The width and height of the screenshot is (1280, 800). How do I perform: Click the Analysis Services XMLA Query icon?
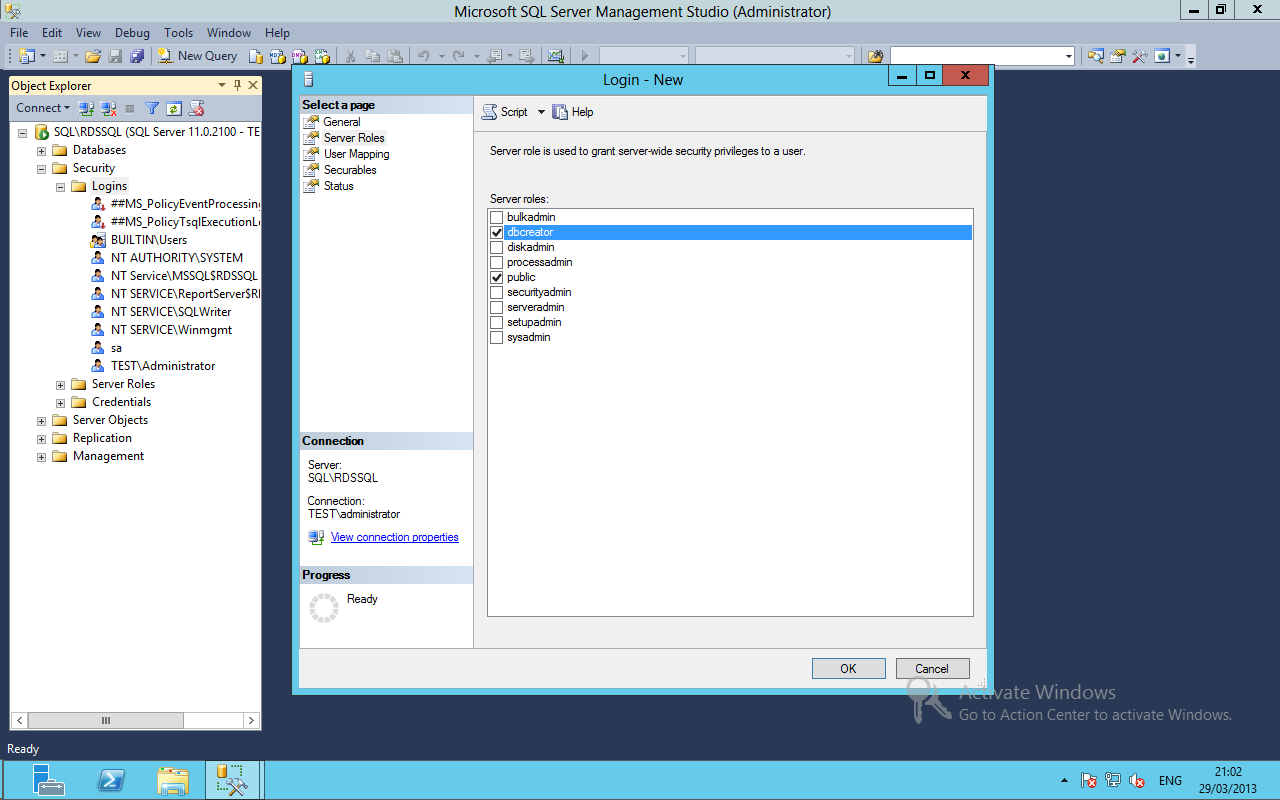coord(322,56)
